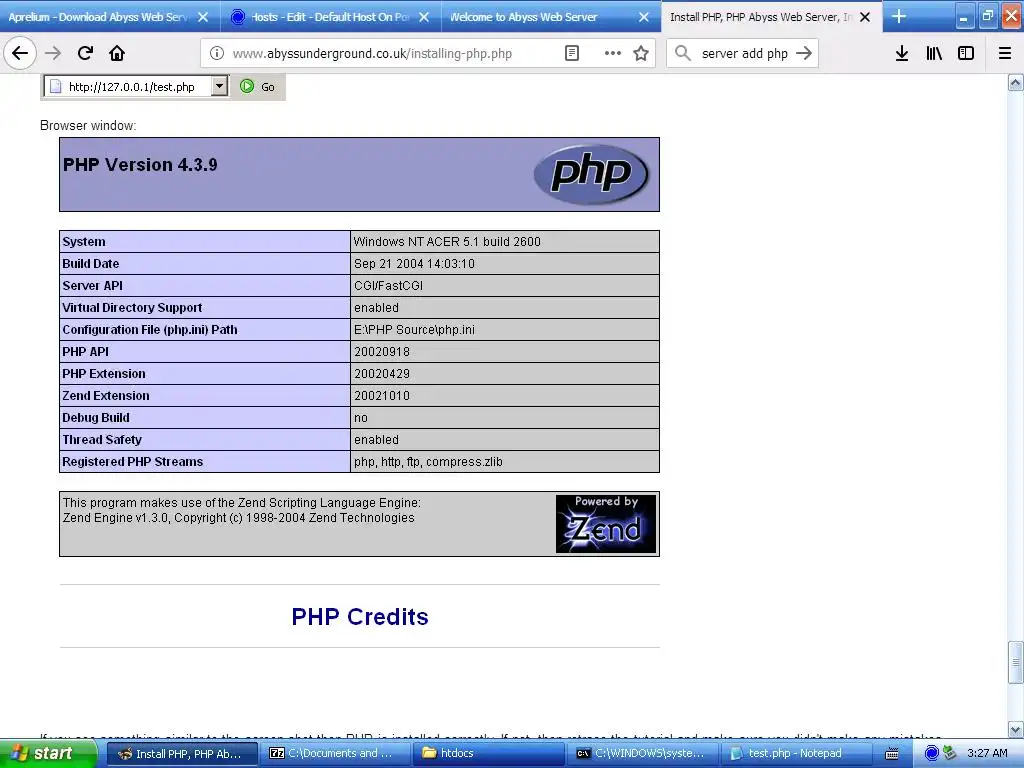Click the PHP Version 4.3.9 heading

[x=140, y=165]
